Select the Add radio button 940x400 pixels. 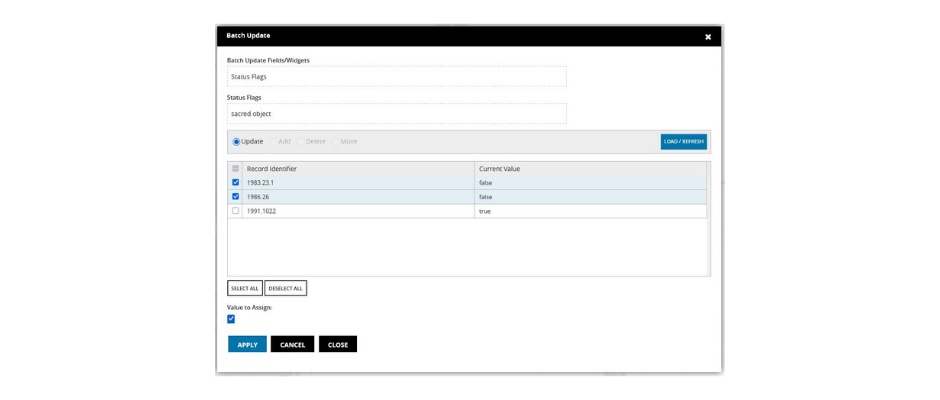273,142
